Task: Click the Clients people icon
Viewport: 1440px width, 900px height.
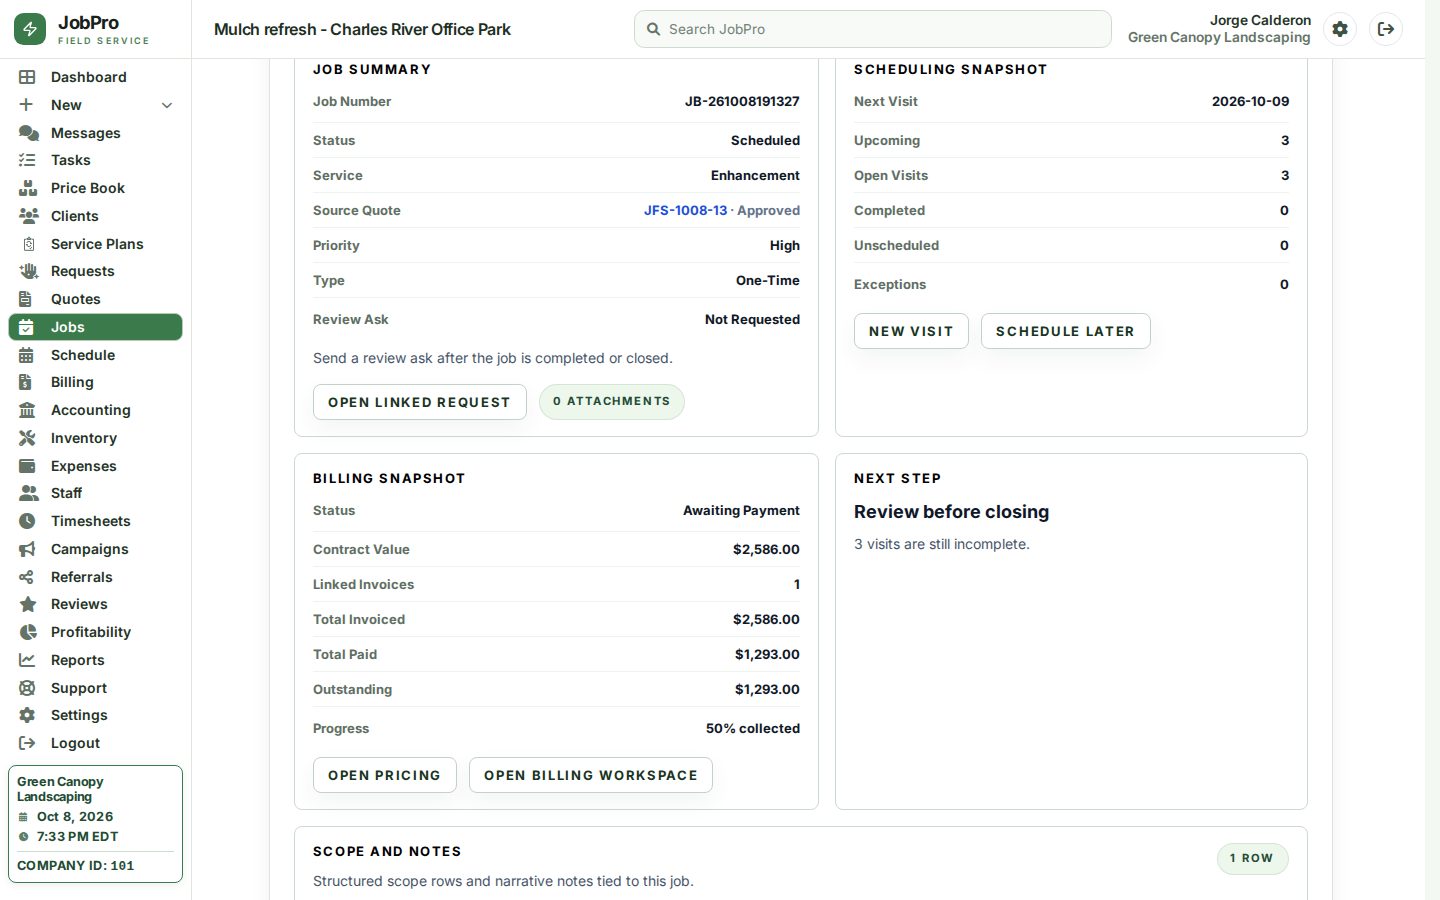Action: (28, 216)
